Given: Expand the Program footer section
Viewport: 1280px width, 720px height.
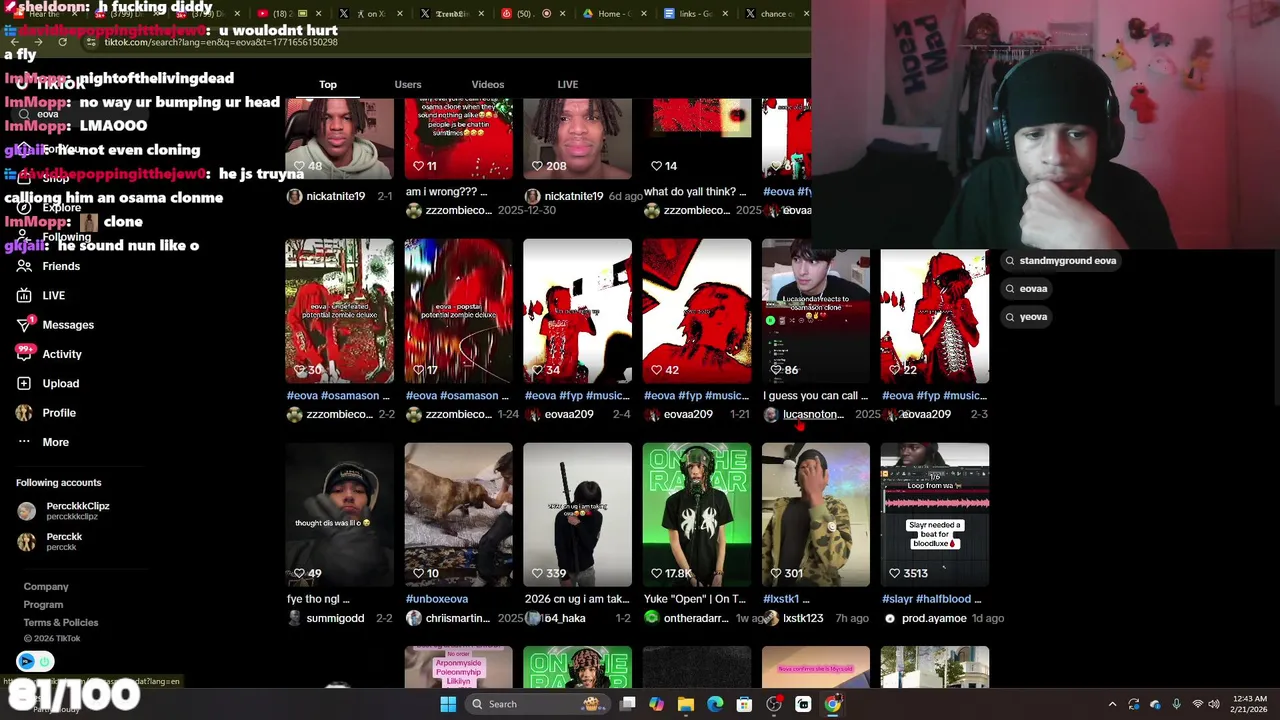Looking at the screenshot, I should pyautogui.click(x=43, y=605).
